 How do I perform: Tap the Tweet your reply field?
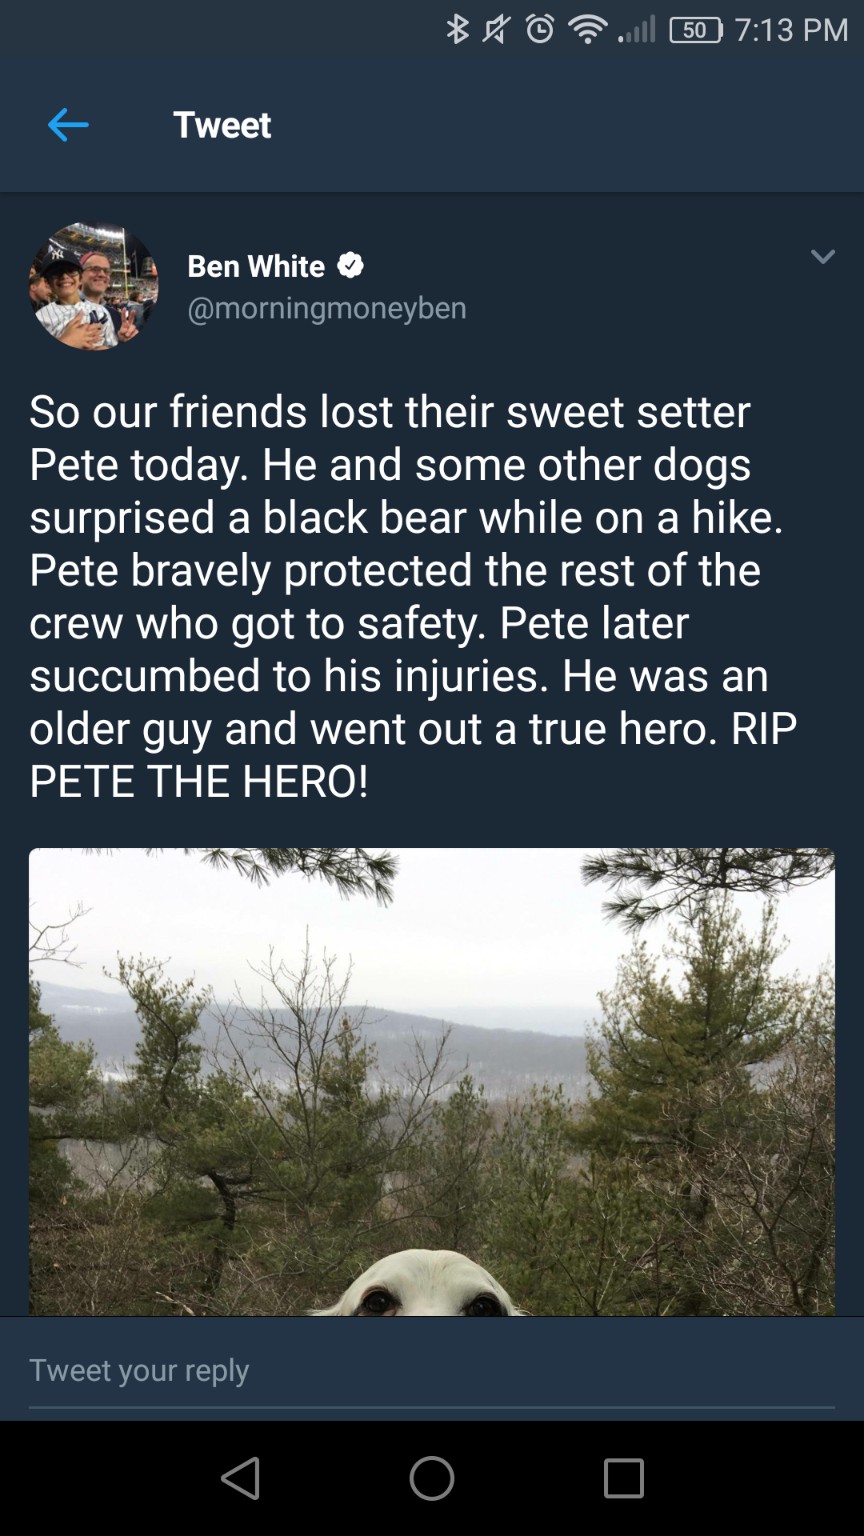click(432, 1370)
